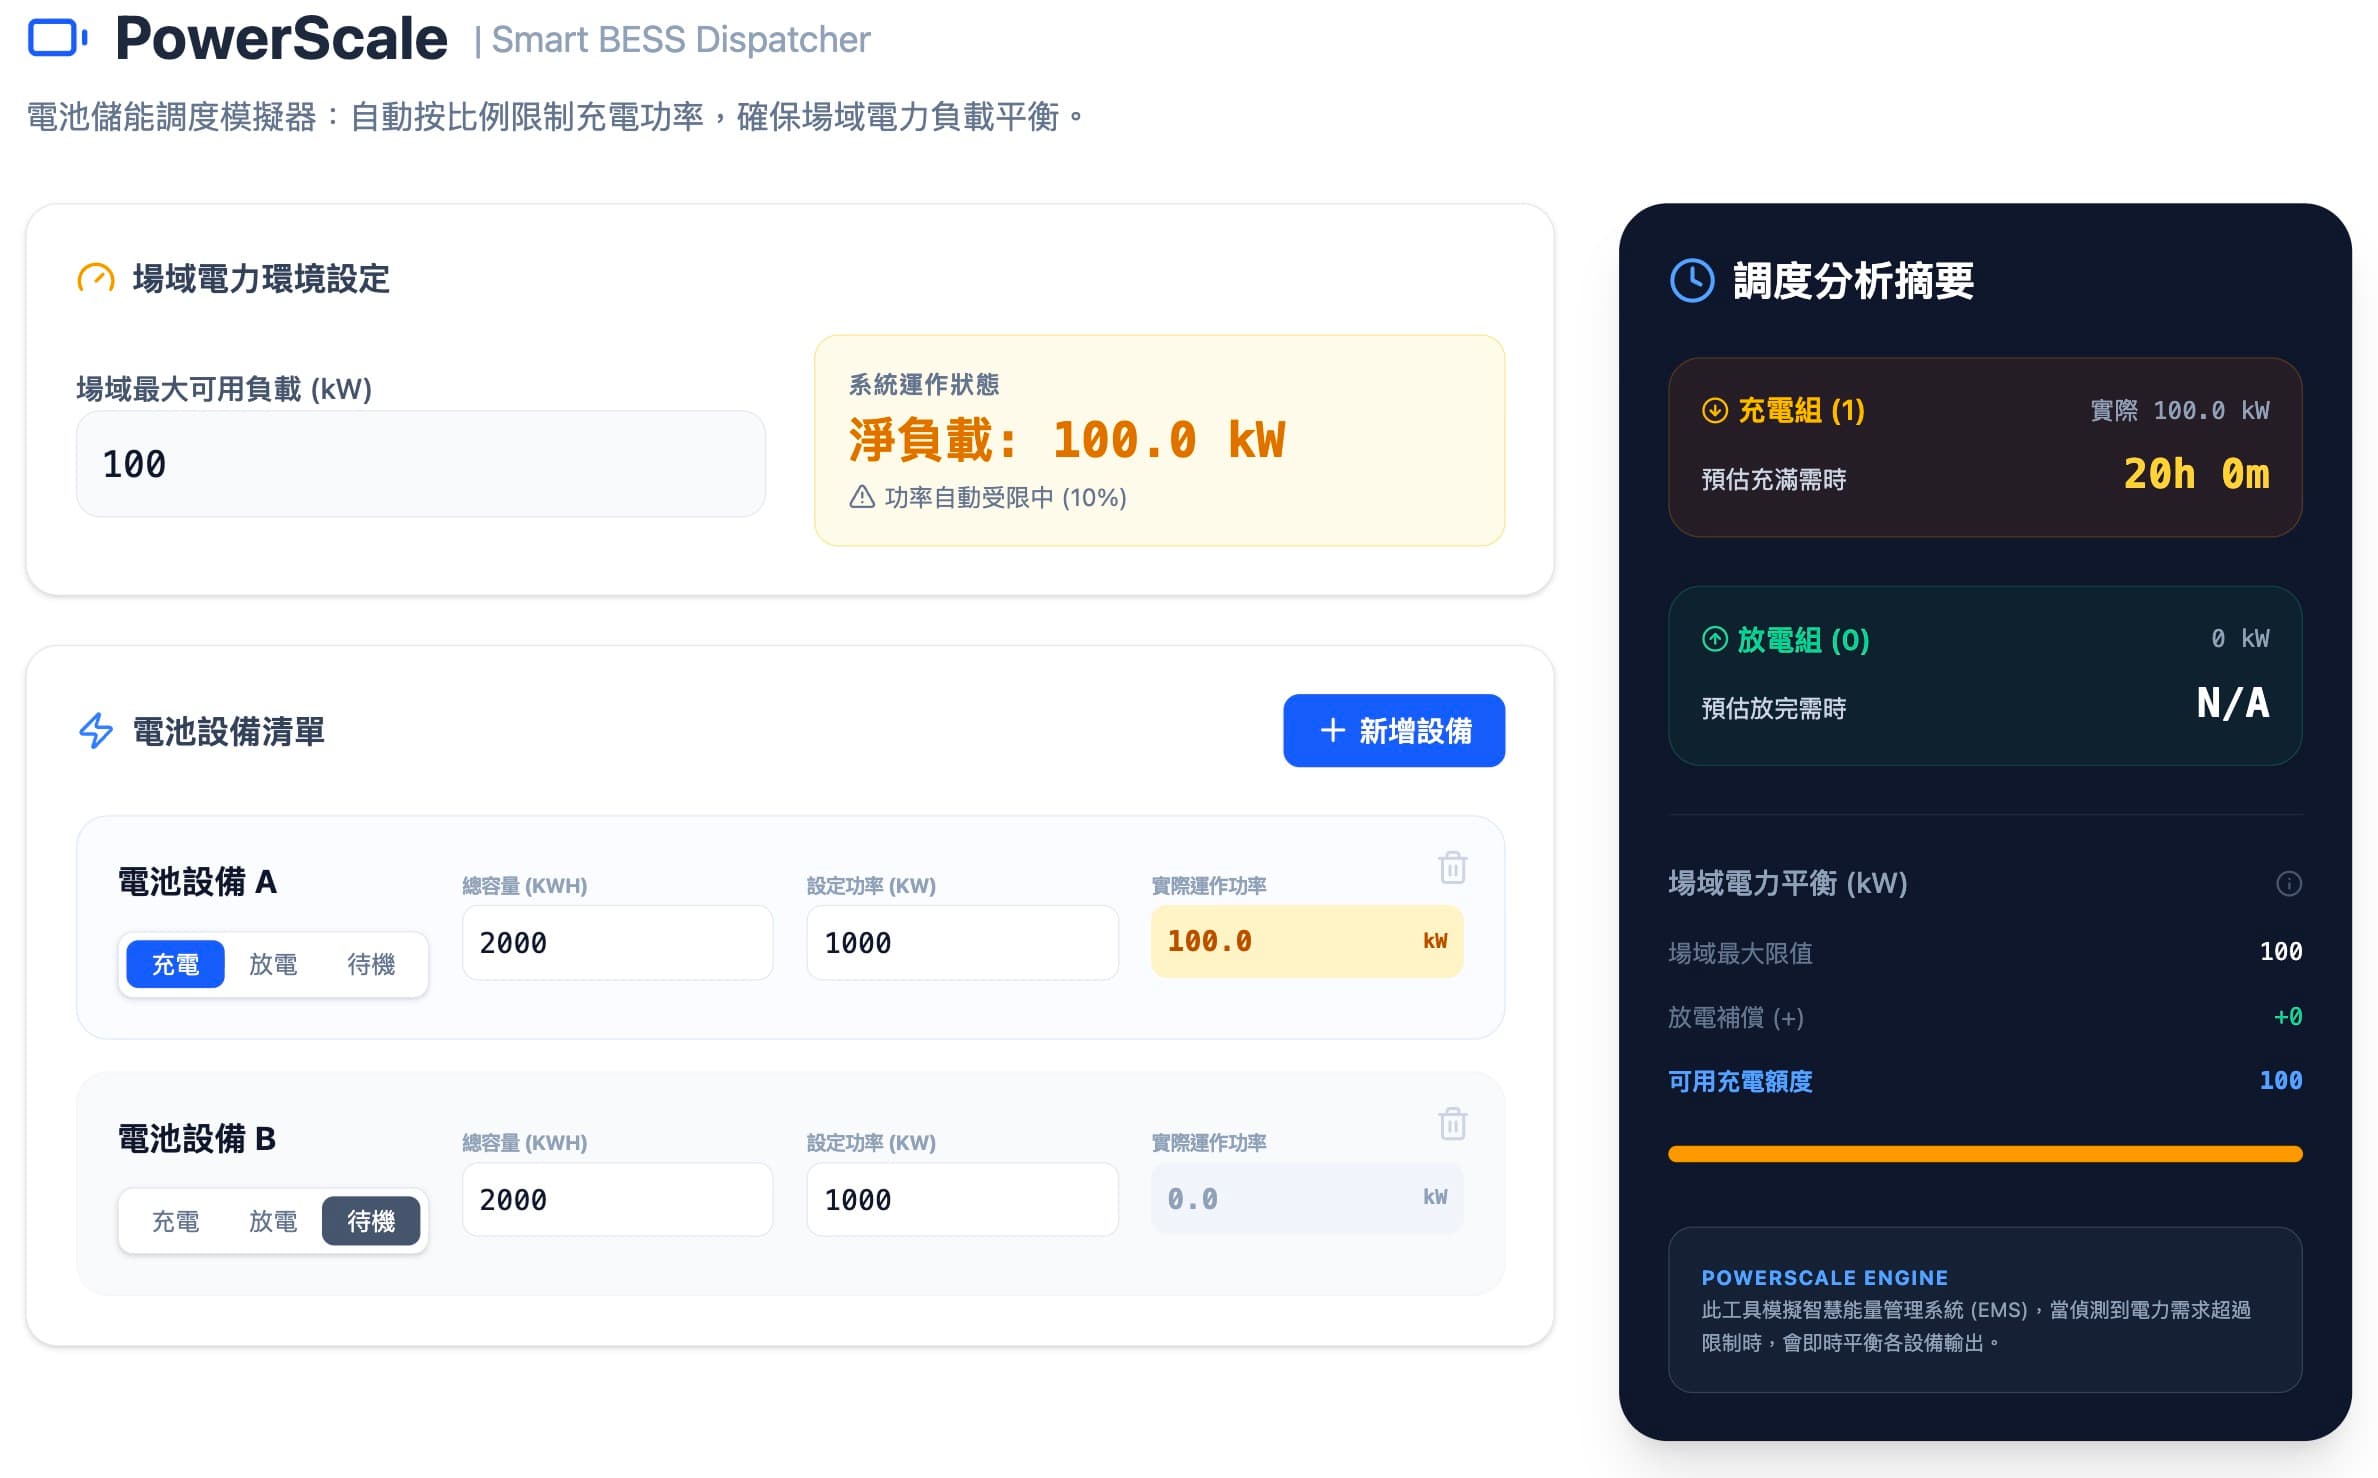Click the 充電組 down-arrow circle icon
This screenshot has width=2378, height=1478.
(x=1714, y=411)
